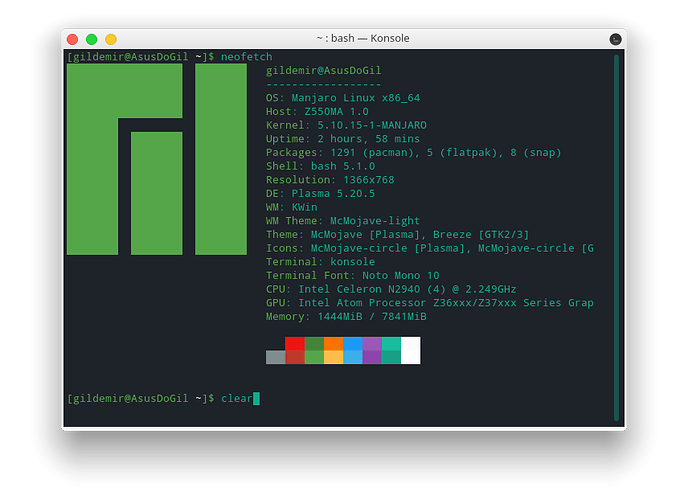The width and height of the screenshot is (688, 500).
Task: Click the gray color block in palette
Action: pyautogui.click(x=276, y=357)
